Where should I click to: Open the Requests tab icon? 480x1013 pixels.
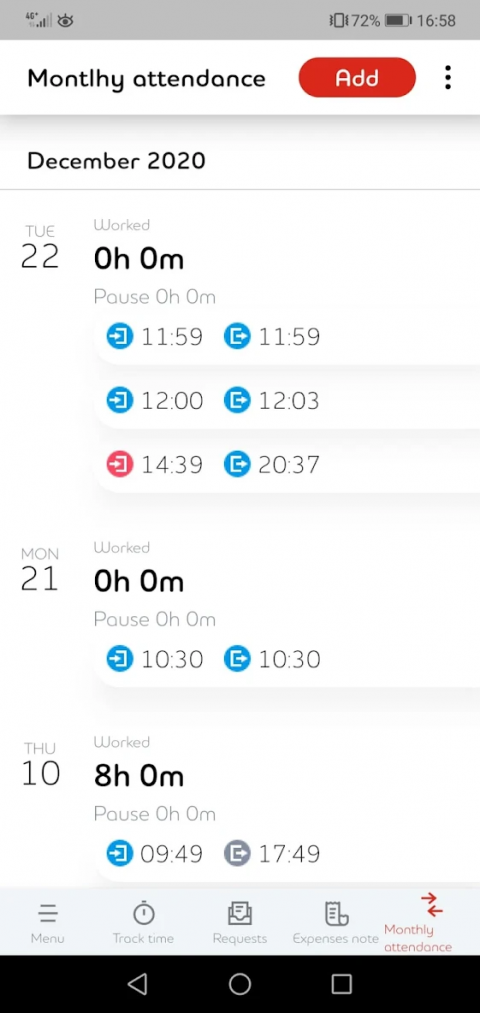[240, 913]
